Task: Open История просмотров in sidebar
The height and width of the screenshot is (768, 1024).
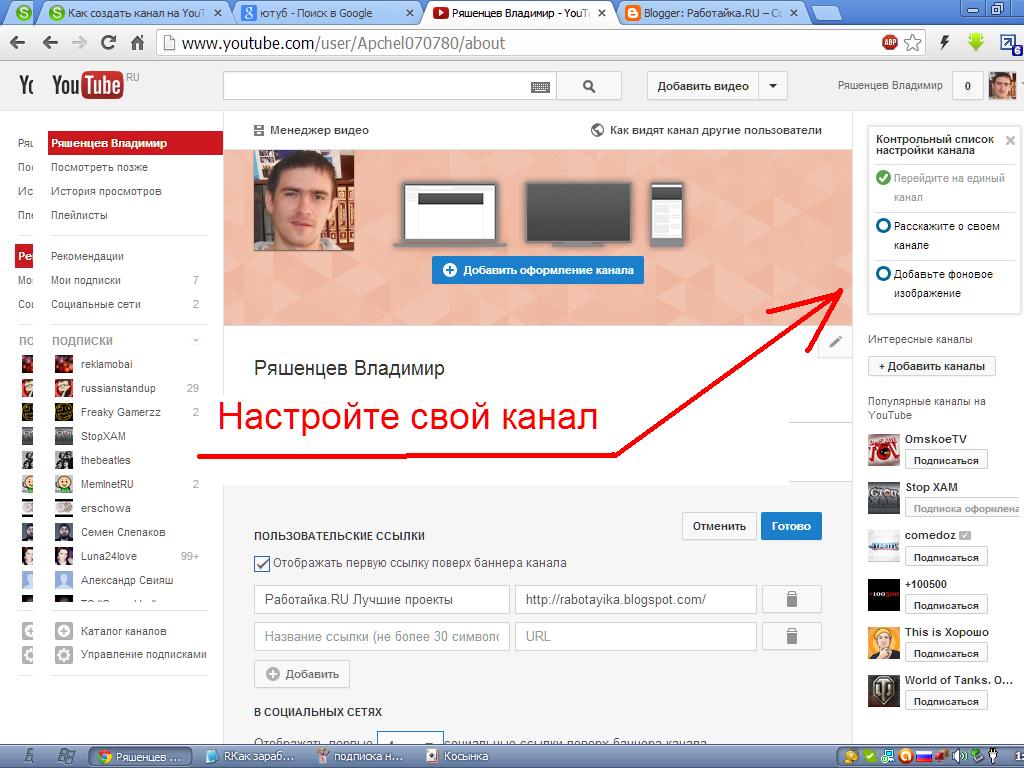Action: click(106, 191)
